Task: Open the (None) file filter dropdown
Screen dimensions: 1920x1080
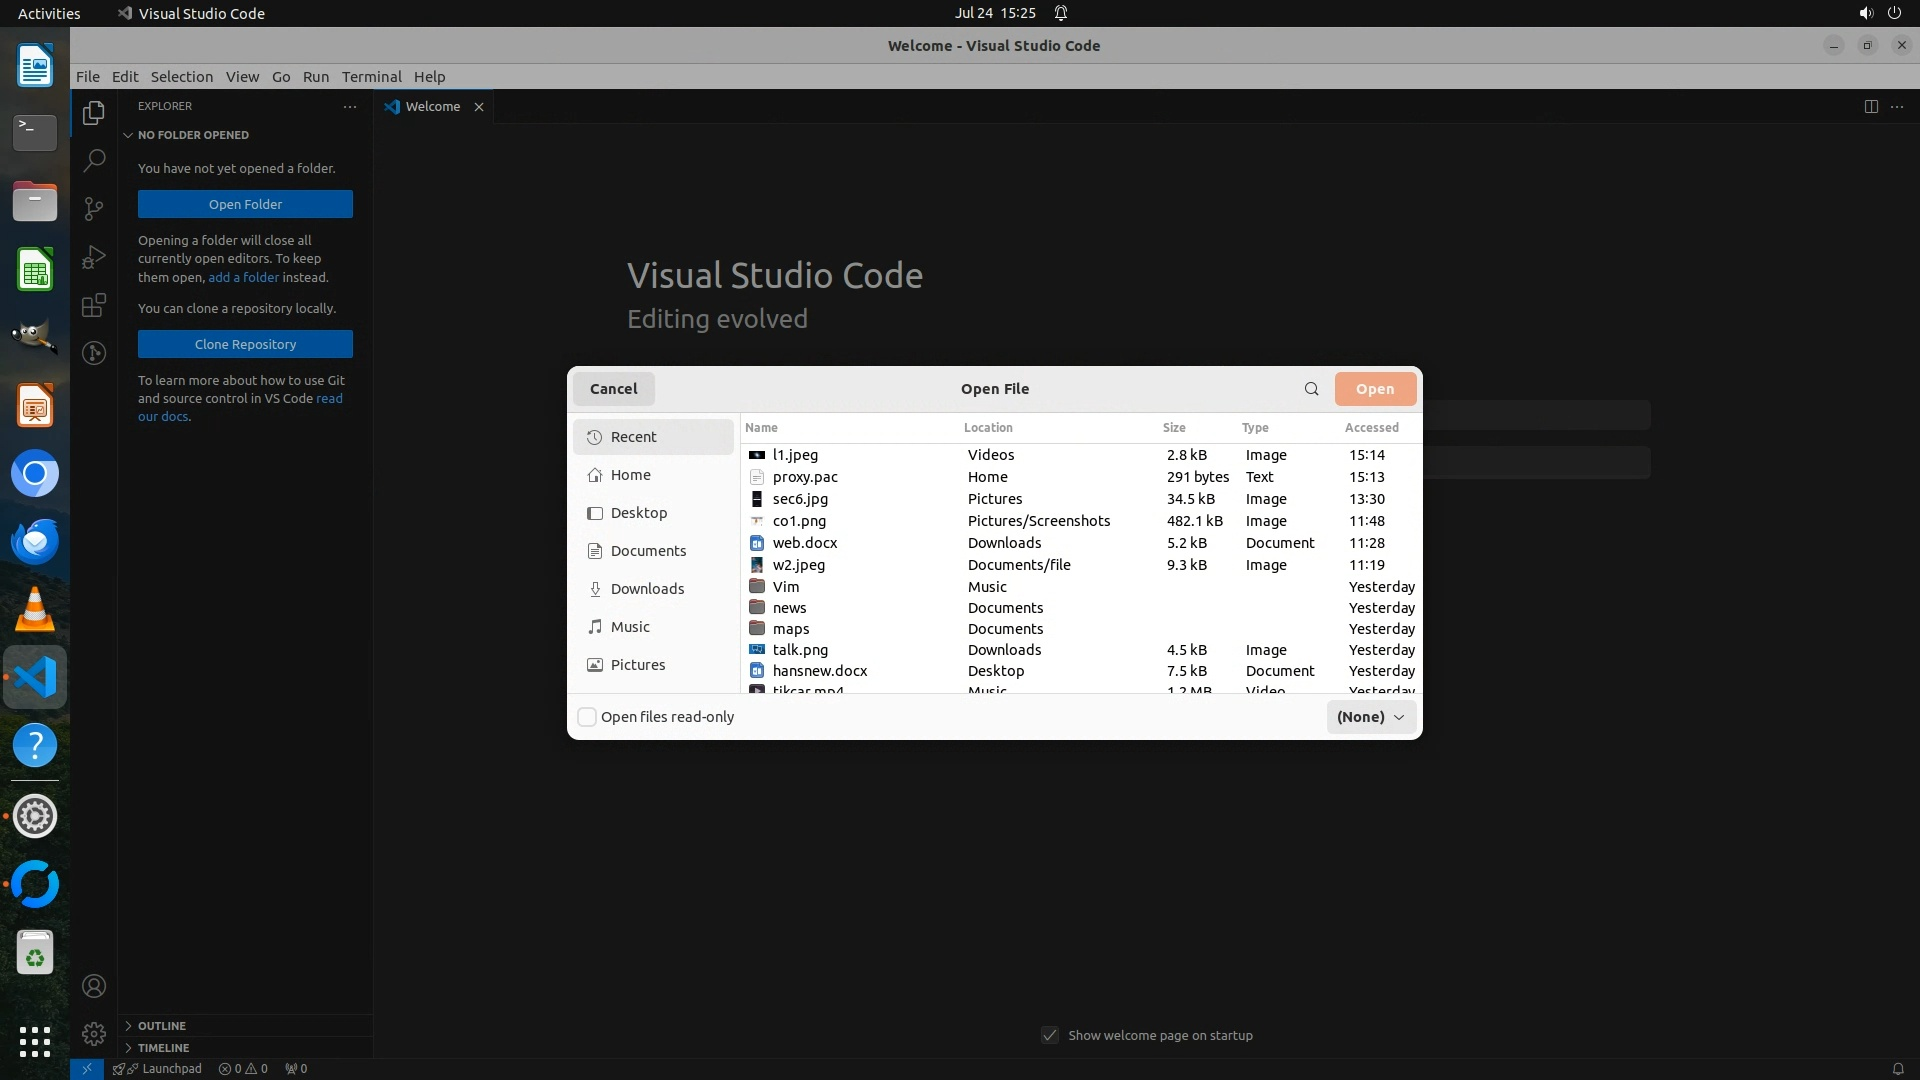Action: tap(1370, 717)
